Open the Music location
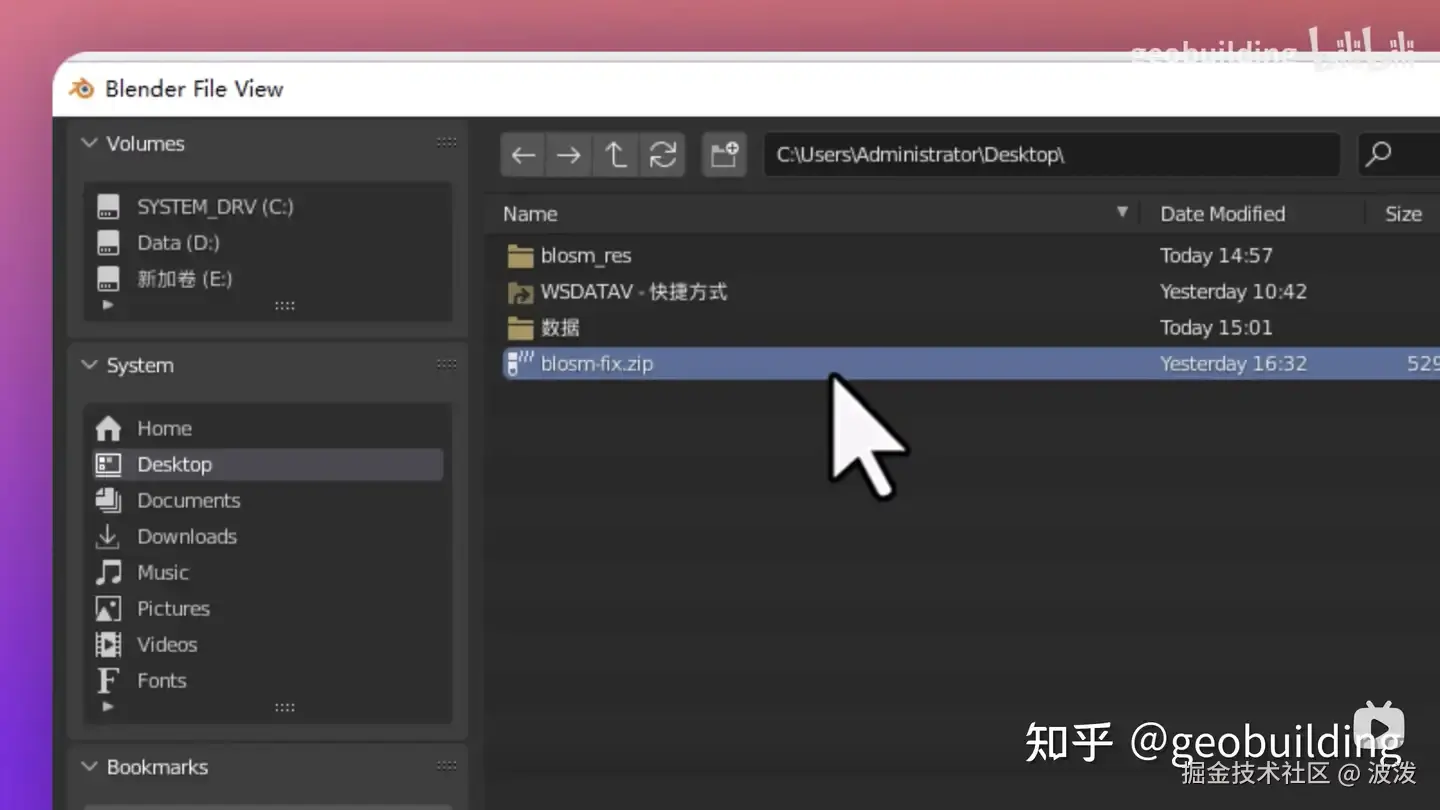The width and height of the screenshot is (1440, 810). point(163,572)
